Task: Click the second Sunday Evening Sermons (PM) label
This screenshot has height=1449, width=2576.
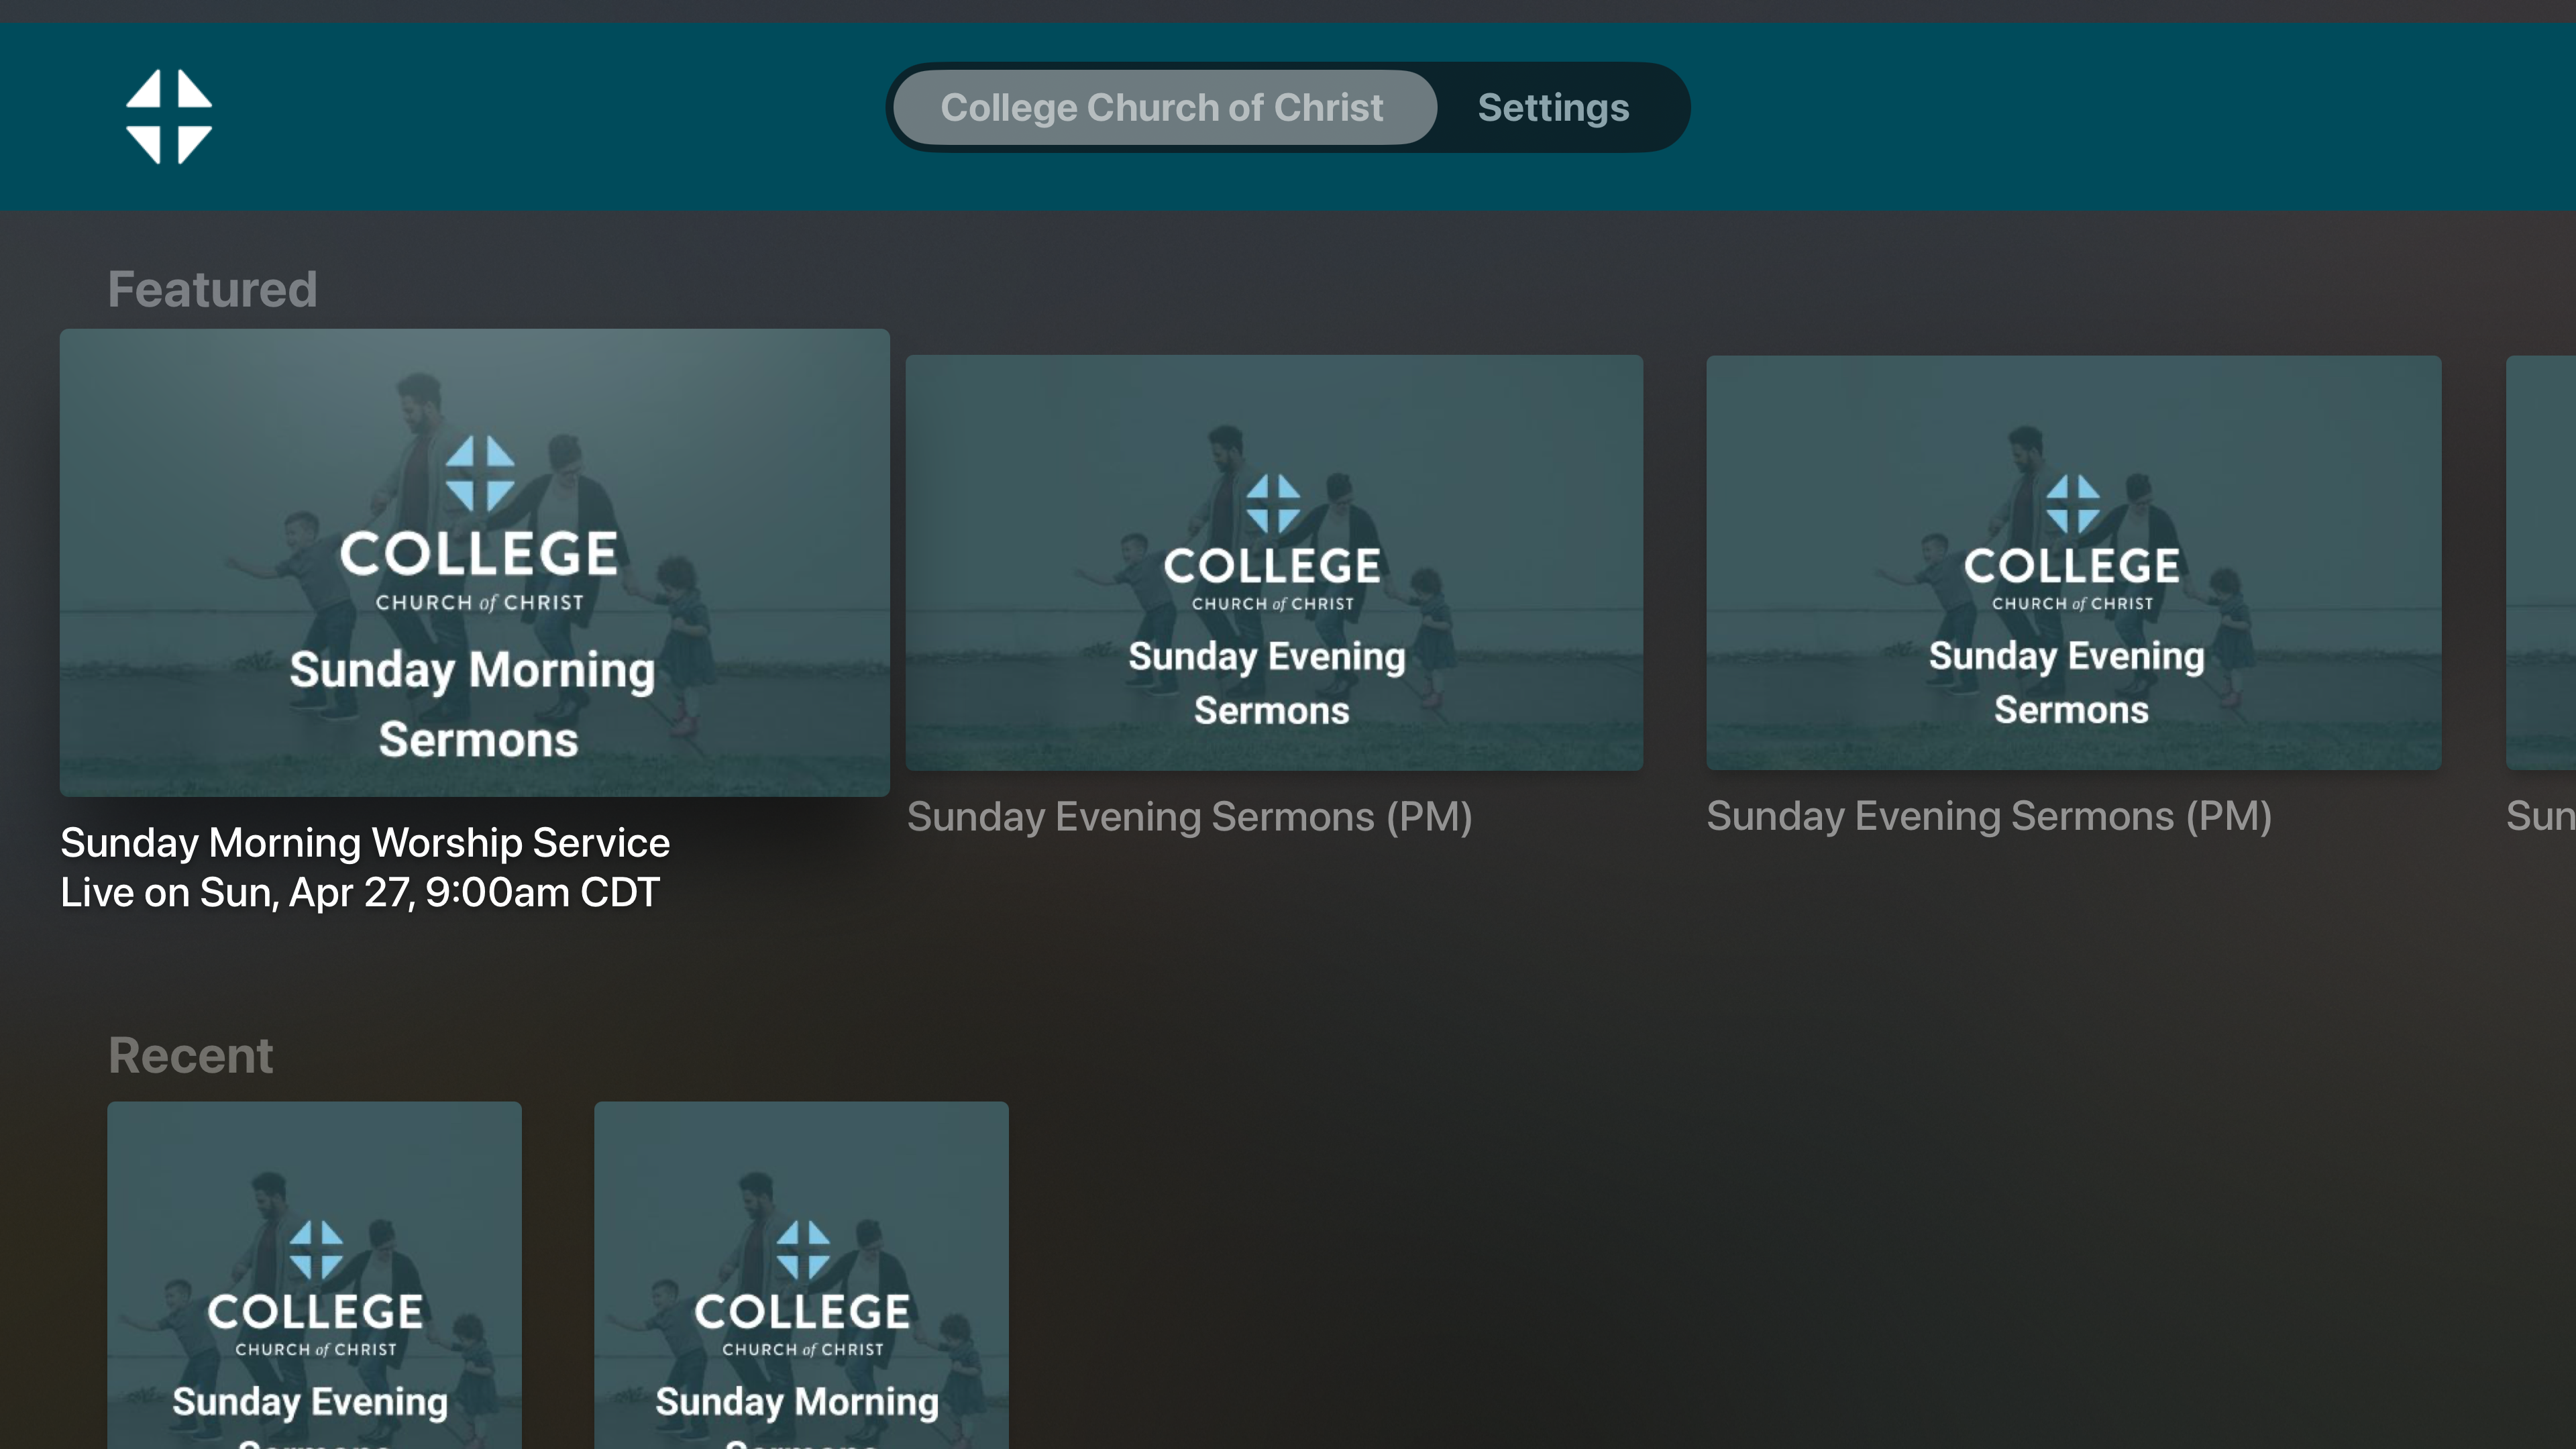Action: (x=1989, y=816)
